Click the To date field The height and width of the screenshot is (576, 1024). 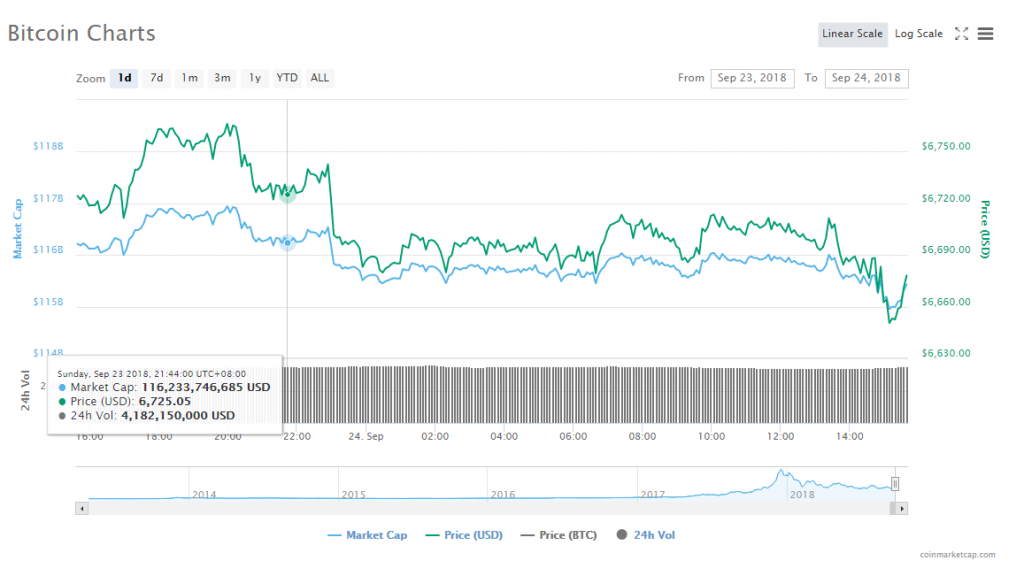coord(866,78)
